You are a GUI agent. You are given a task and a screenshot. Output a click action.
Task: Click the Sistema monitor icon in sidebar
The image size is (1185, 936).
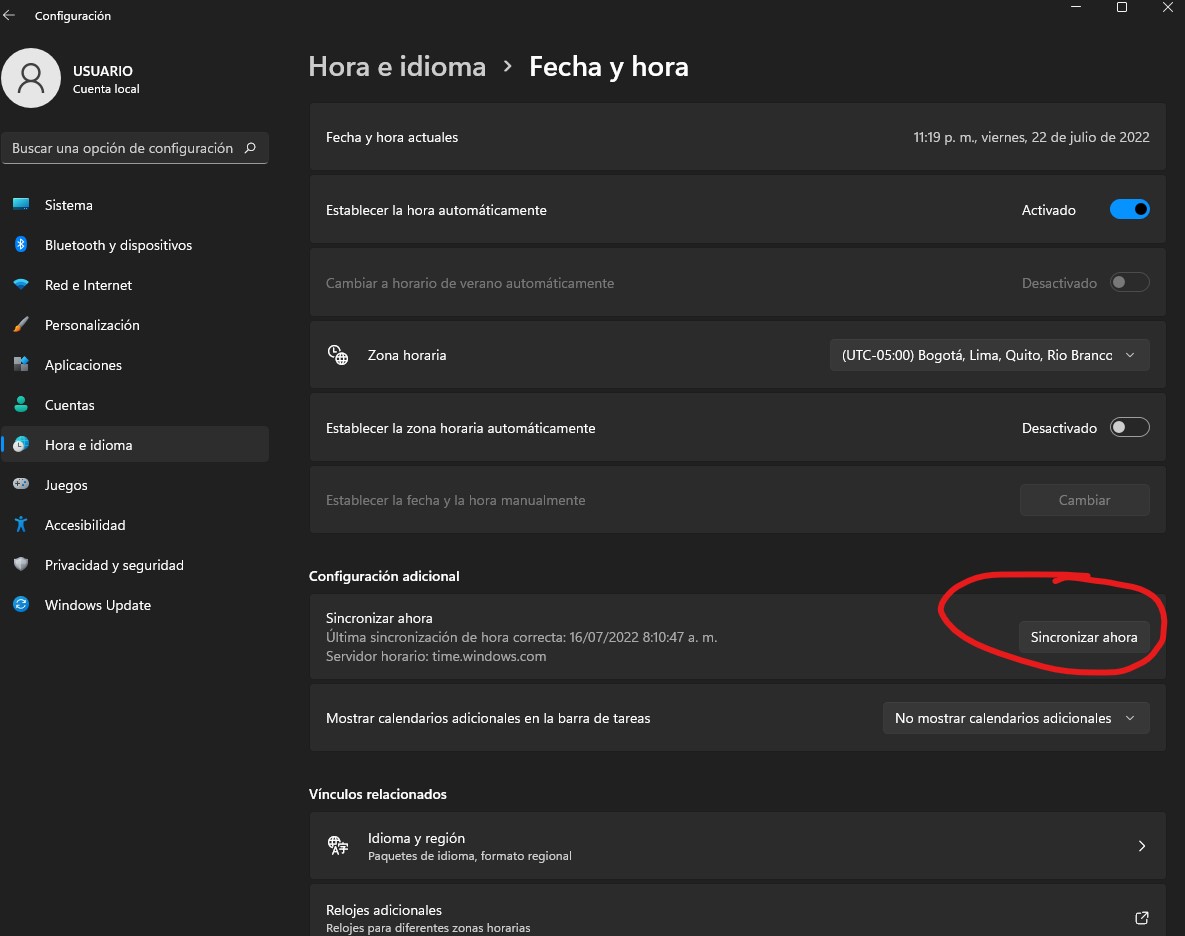pyautogui.click(x=21, y=205)
